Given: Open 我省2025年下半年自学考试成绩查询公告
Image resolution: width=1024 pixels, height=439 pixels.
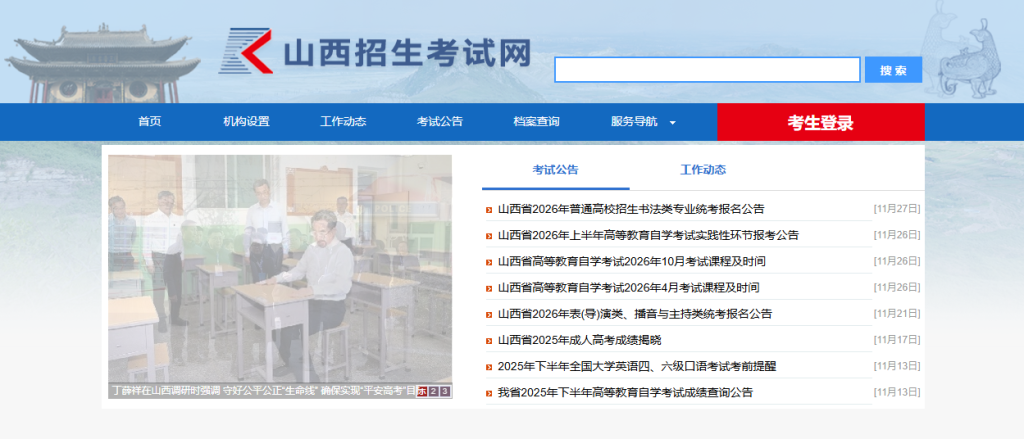Looking at the screenshot, I should click(625, 392).
